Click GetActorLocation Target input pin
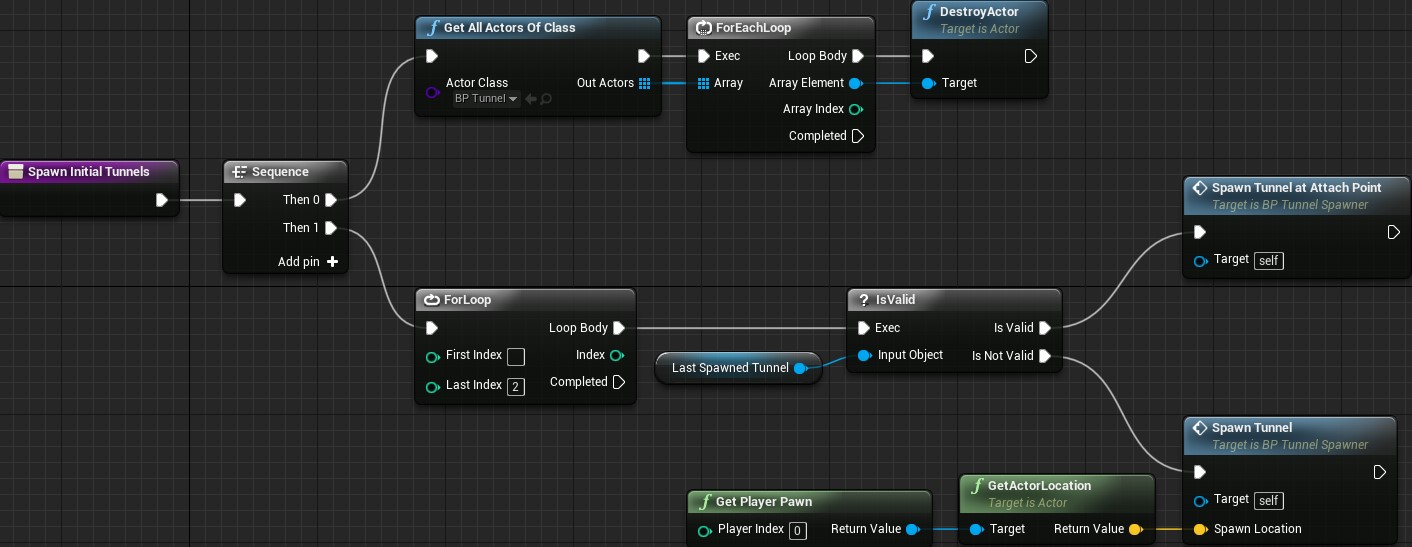This screenshot has width=1412, height=547. (x=974, y=529)
